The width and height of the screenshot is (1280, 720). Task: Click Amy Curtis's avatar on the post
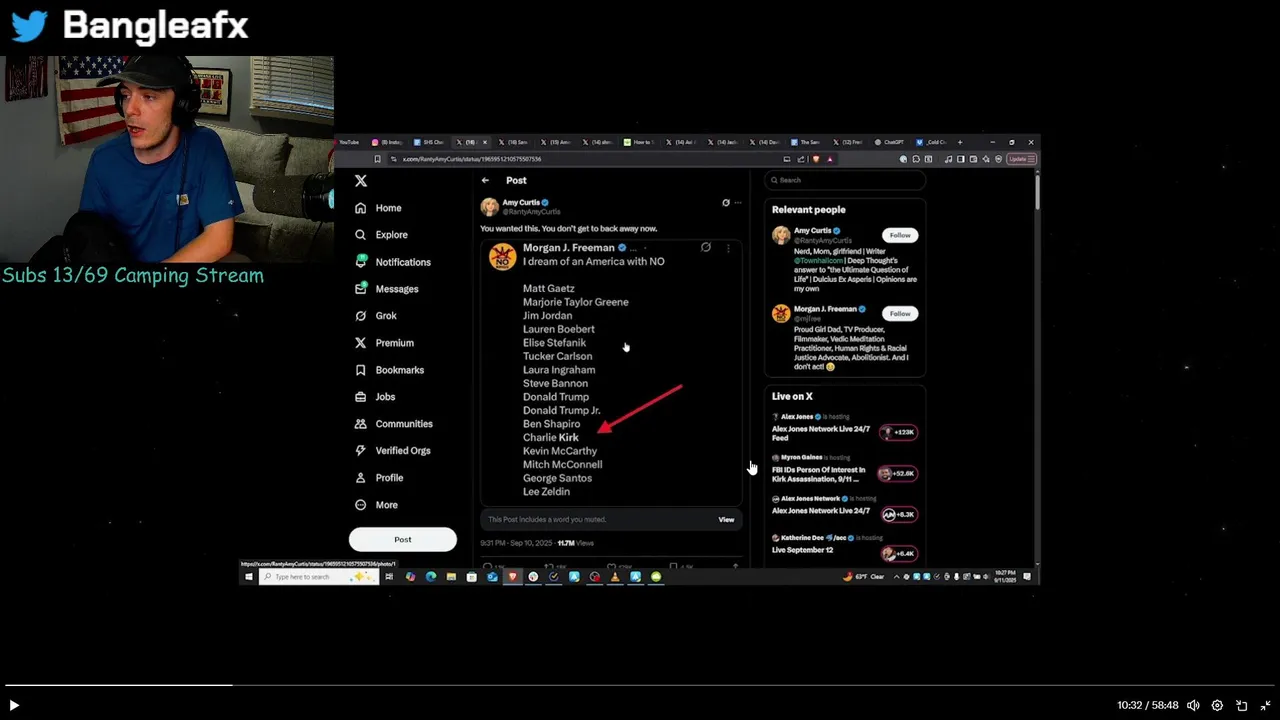coord(489,207)
